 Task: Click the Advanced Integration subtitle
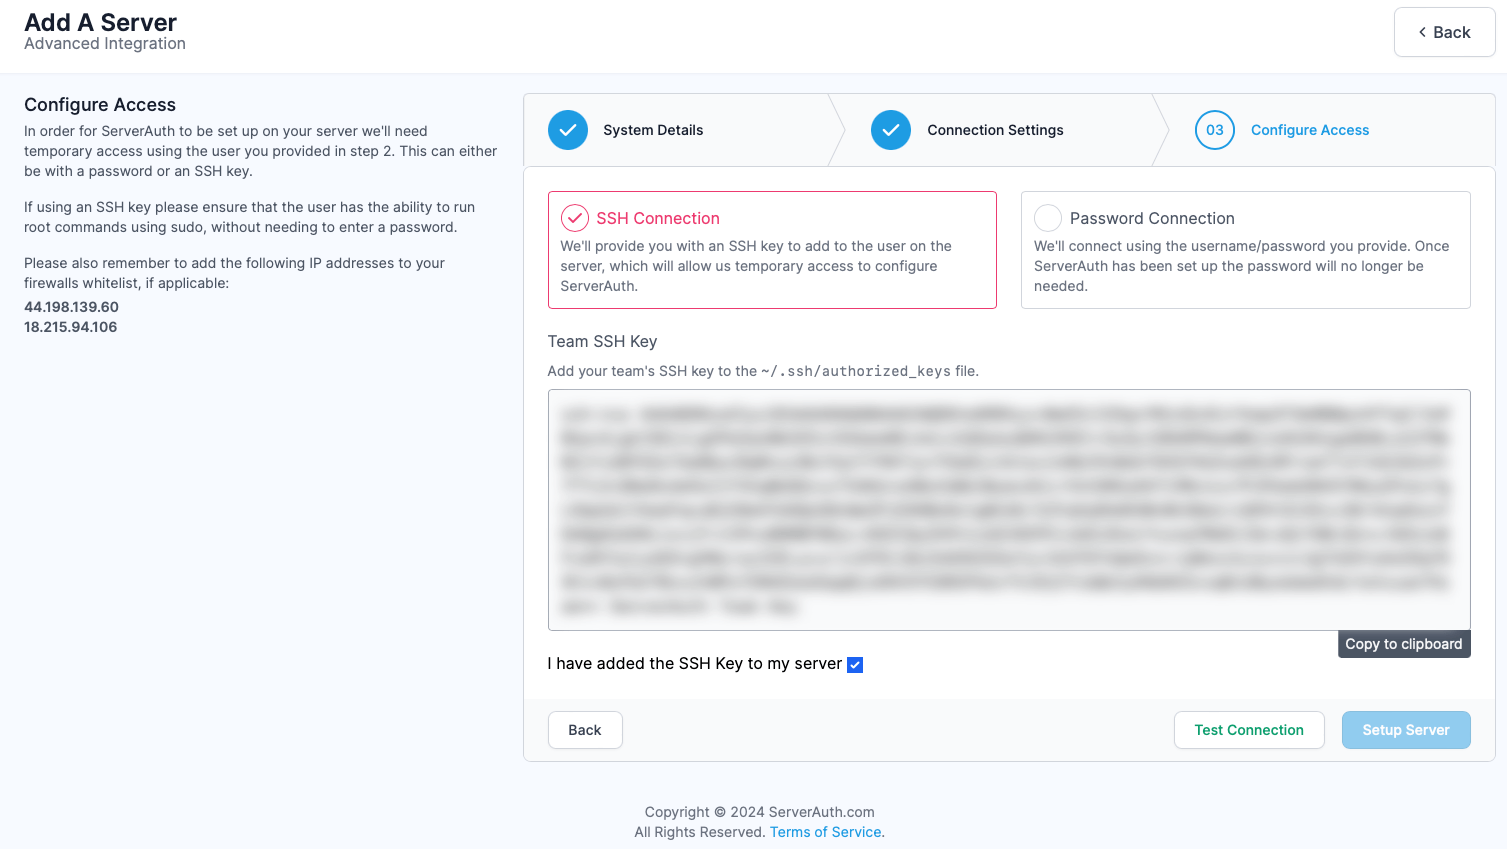point(105,44)
